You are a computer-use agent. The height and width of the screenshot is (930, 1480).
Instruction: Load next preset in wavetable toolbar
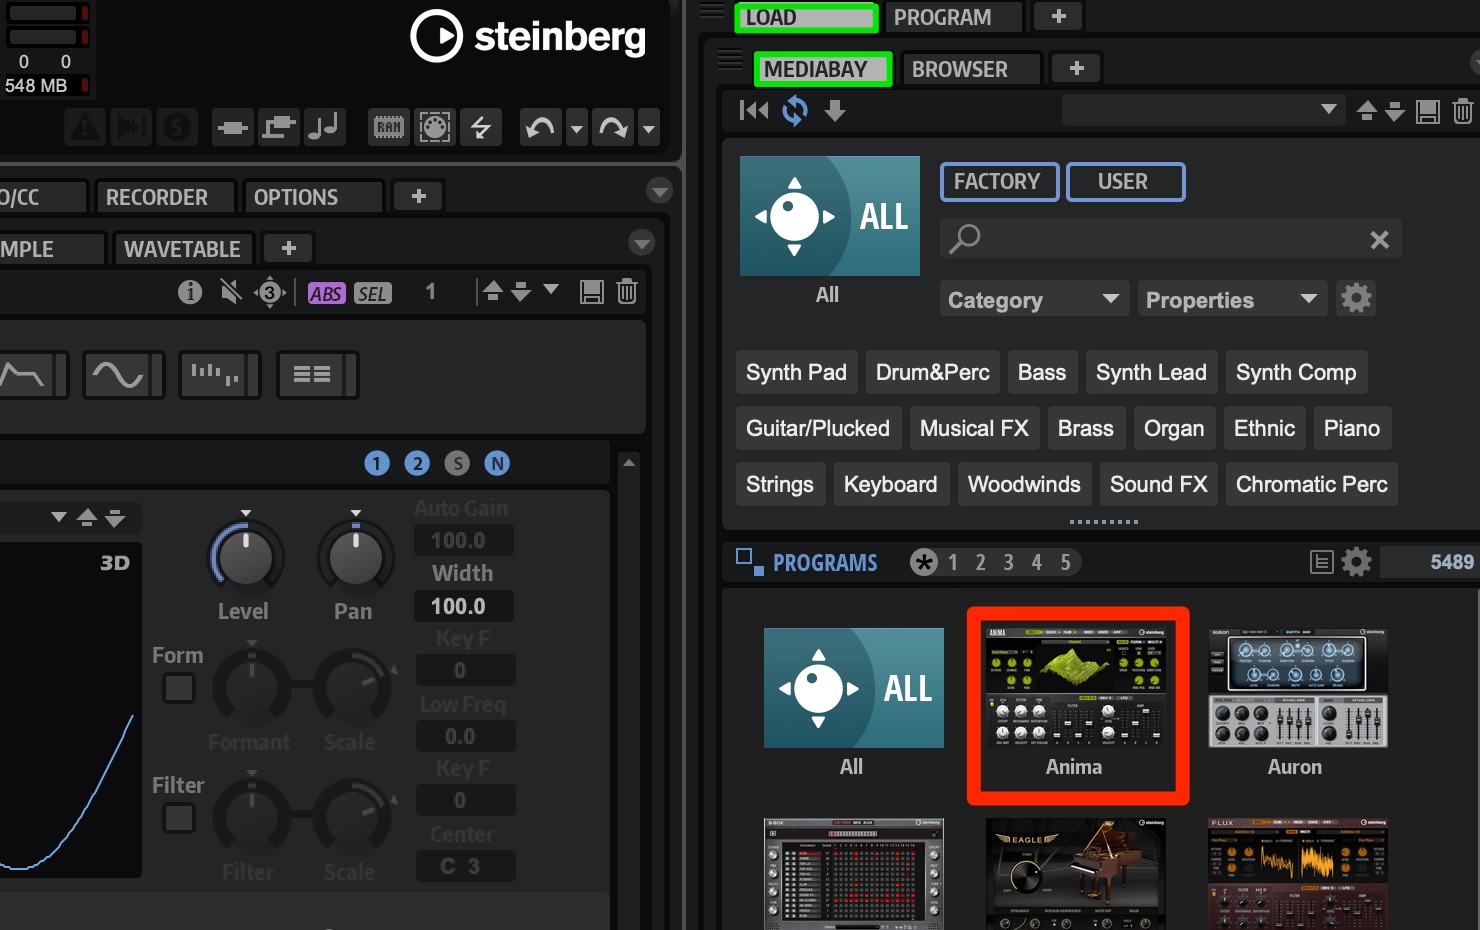click(521, 291)
